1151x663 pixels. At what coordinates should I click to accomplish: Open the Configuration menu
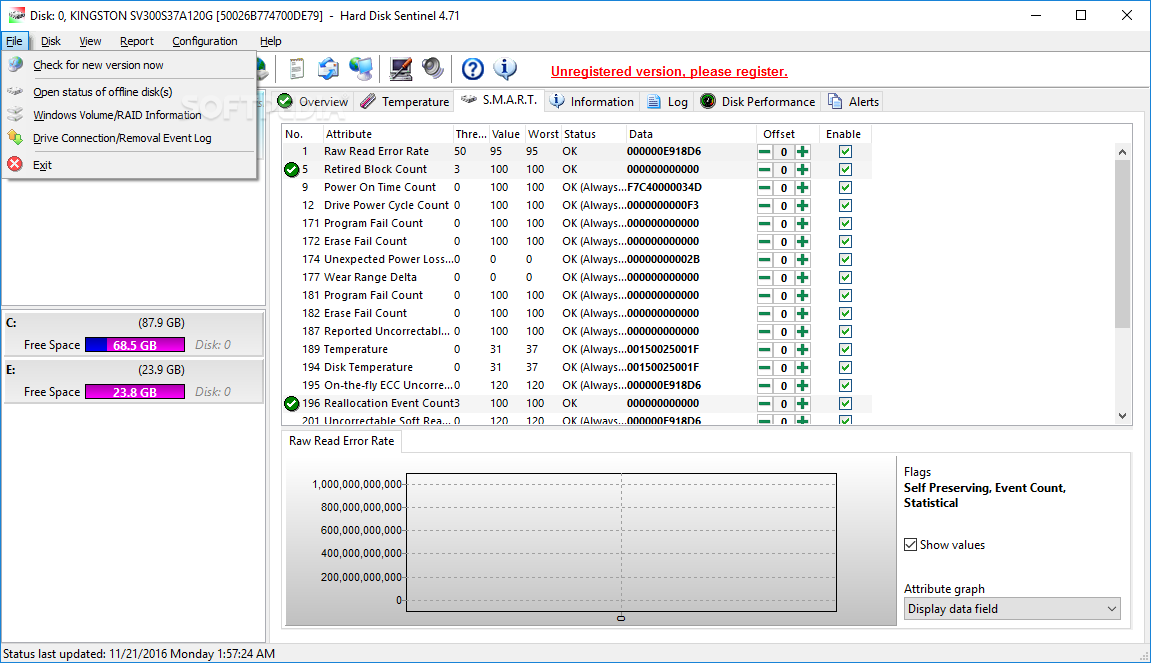(205, 41)
